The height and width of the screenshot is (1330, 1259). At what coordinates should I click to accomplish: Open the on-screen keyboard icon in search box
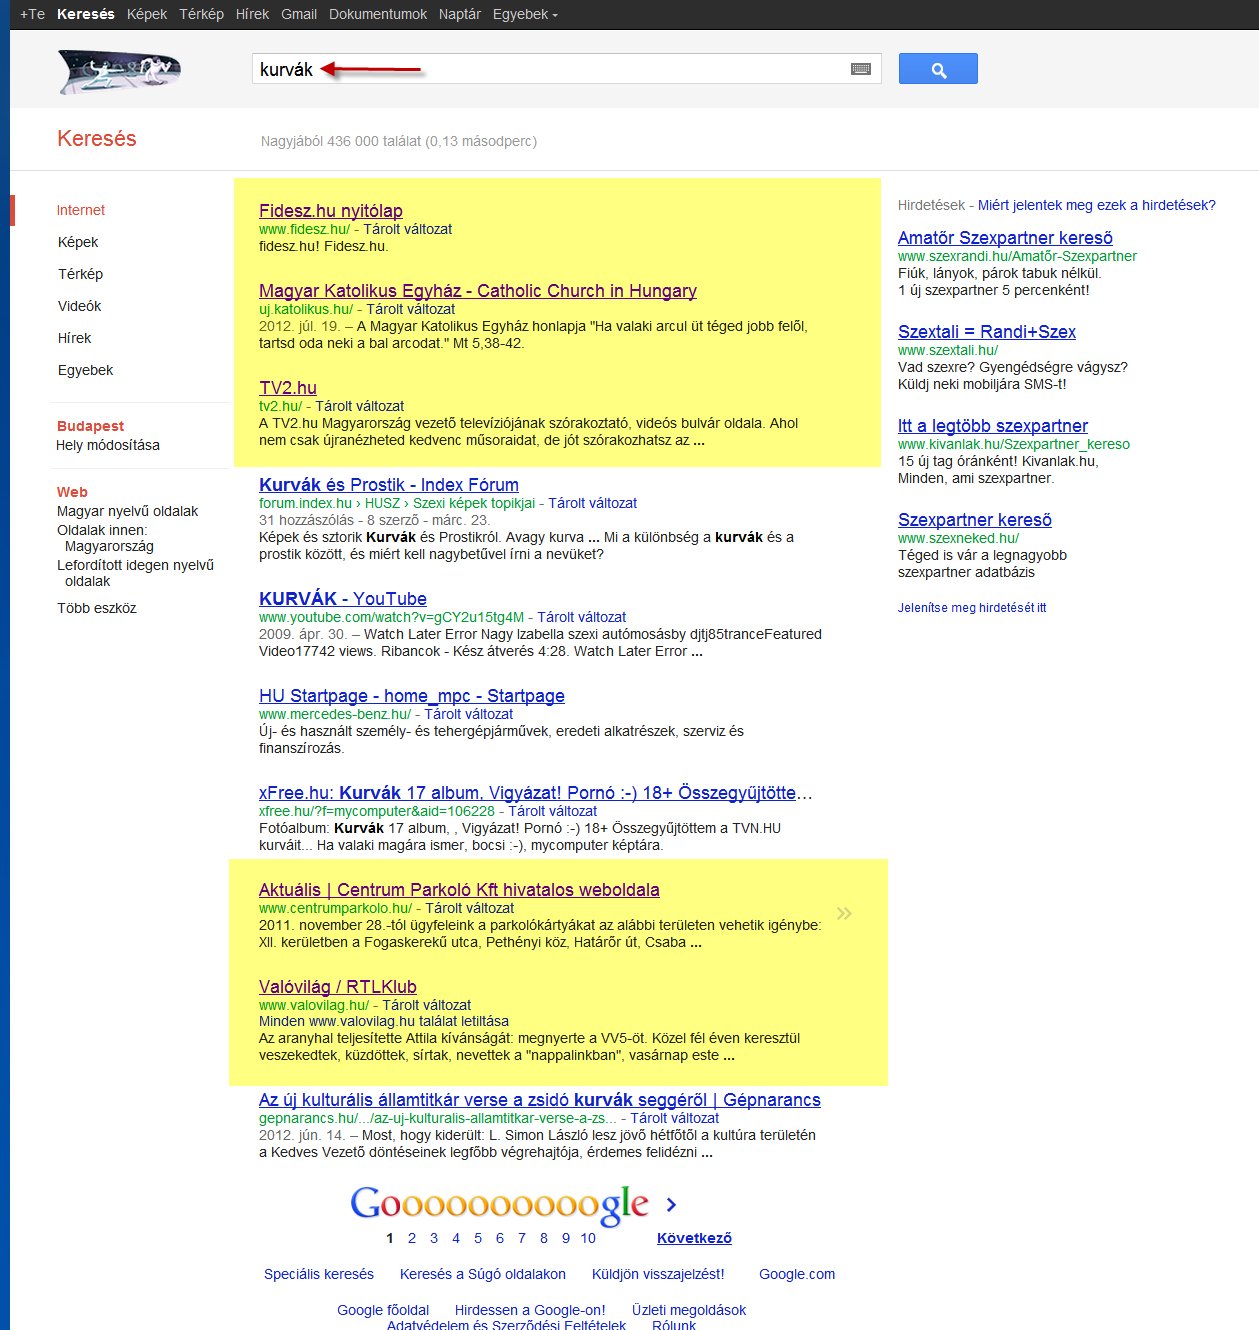pyautogui.click(x=859, y=69)
